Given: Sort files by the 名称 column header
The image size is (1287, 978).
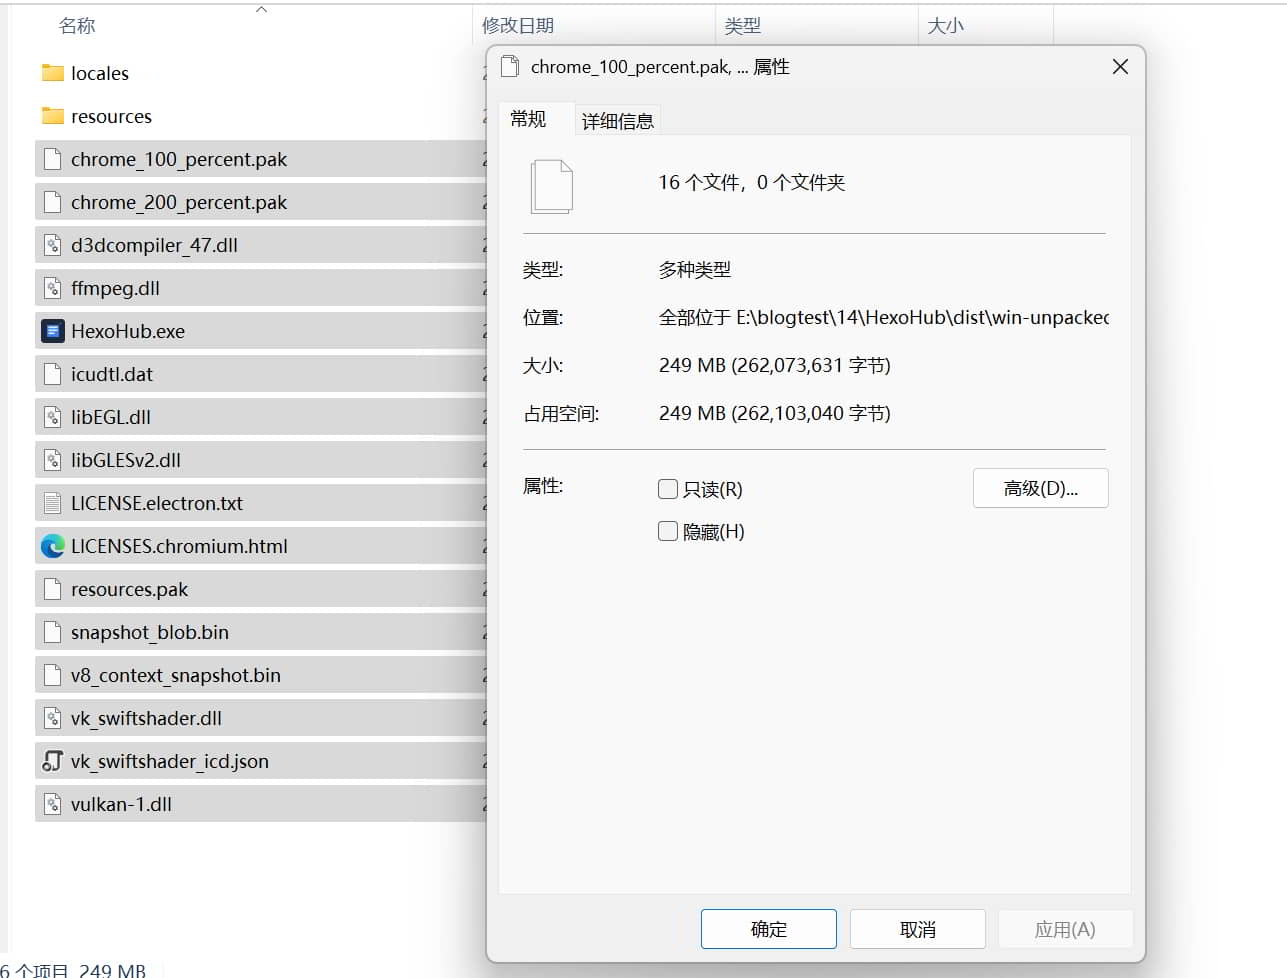Looking at the screenshot, I should point(77,26).
